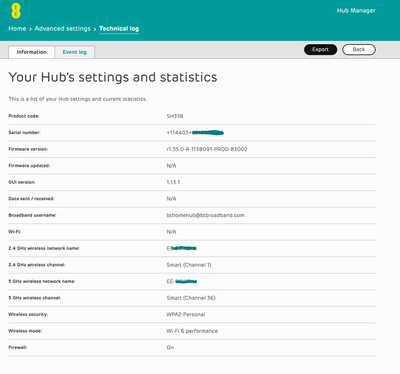The height and width of the screenshot is (374, 400).
Task: Click the 'Serial number:' label
Action: tap(24, 132)
